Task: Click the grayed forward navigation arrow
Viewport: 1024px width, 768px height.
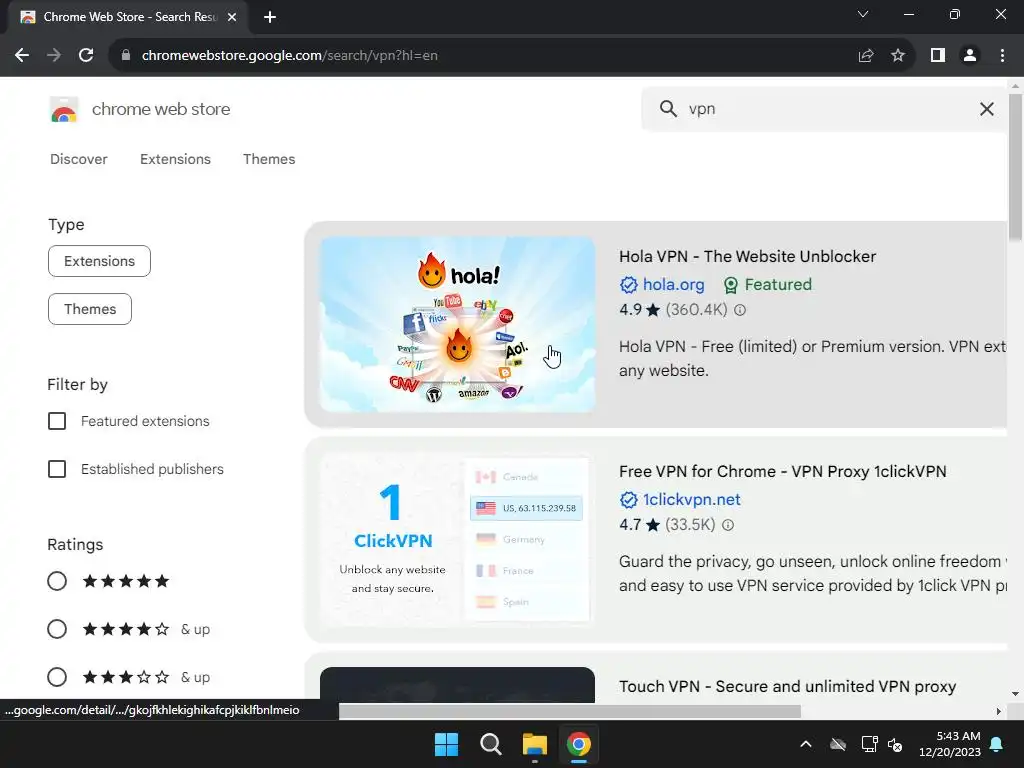Action: pos(54,56)
